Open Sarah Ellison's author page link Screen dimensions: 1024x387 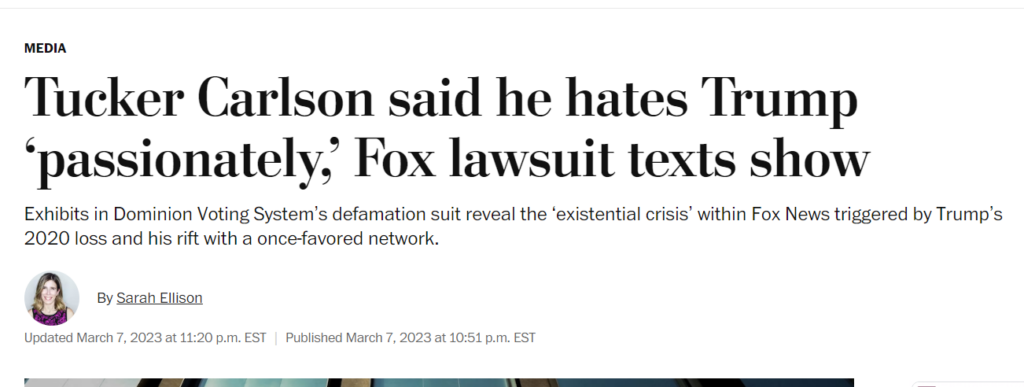coord(159,298)
